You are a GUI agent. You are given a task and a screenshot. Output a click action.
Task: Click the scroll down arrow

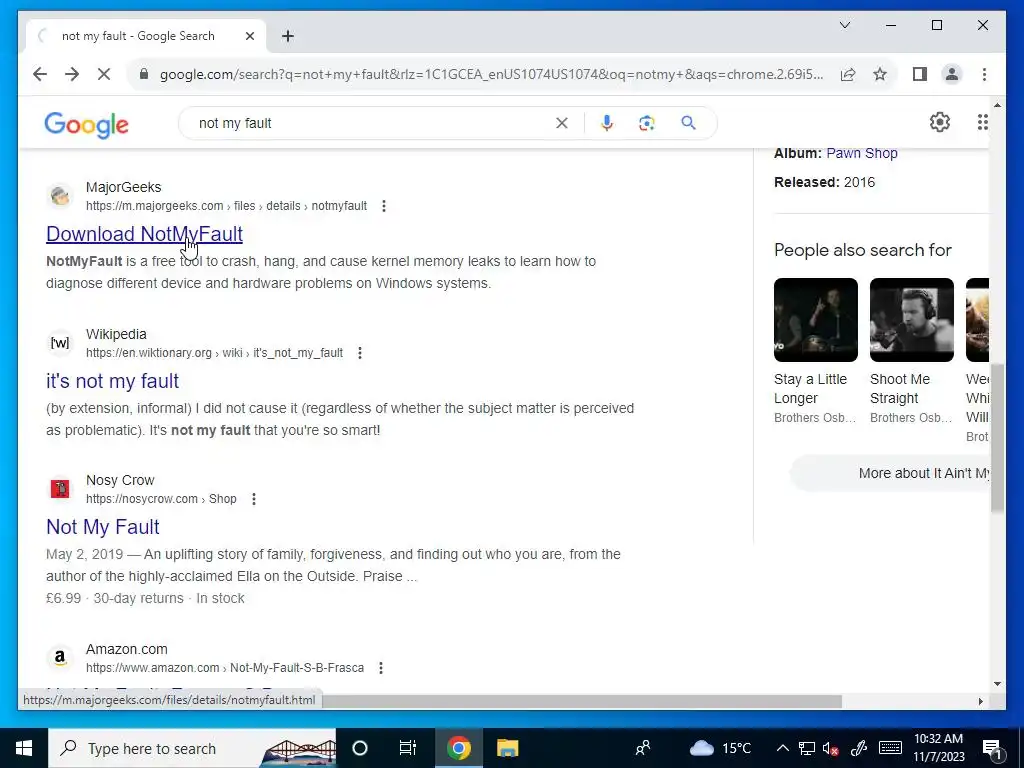click(x=997, y=684)
